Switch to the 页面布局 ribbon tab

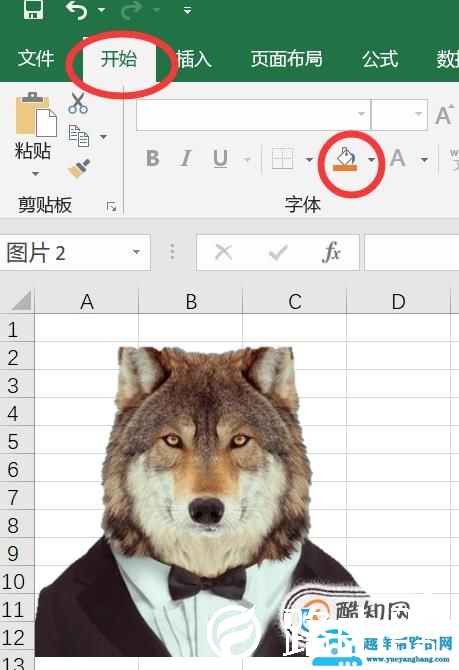point(286,59)
